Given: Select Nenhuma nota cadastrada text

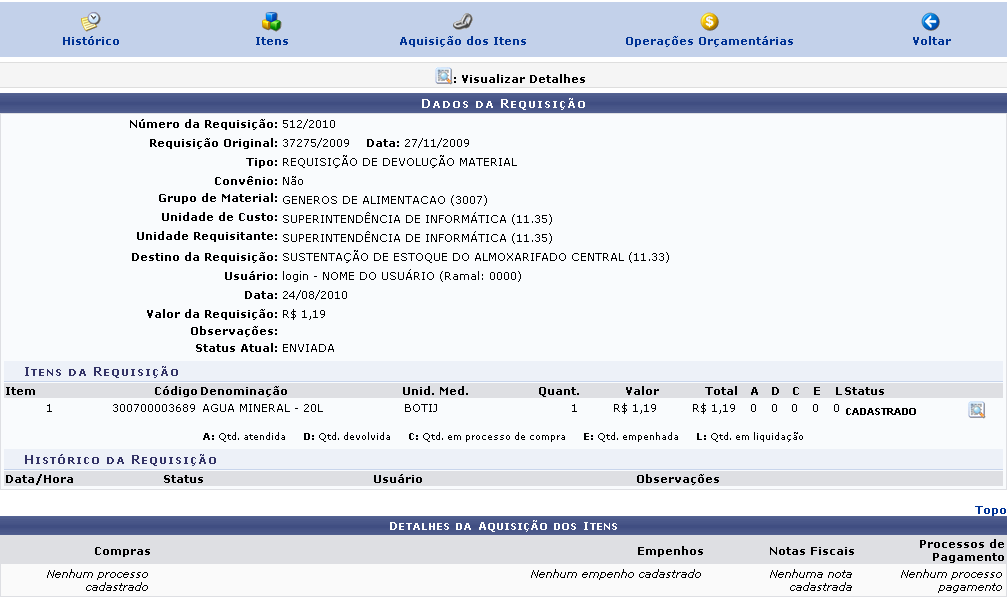Looking at the screenshot, I should pyautogui.click(x=811, y=581).
